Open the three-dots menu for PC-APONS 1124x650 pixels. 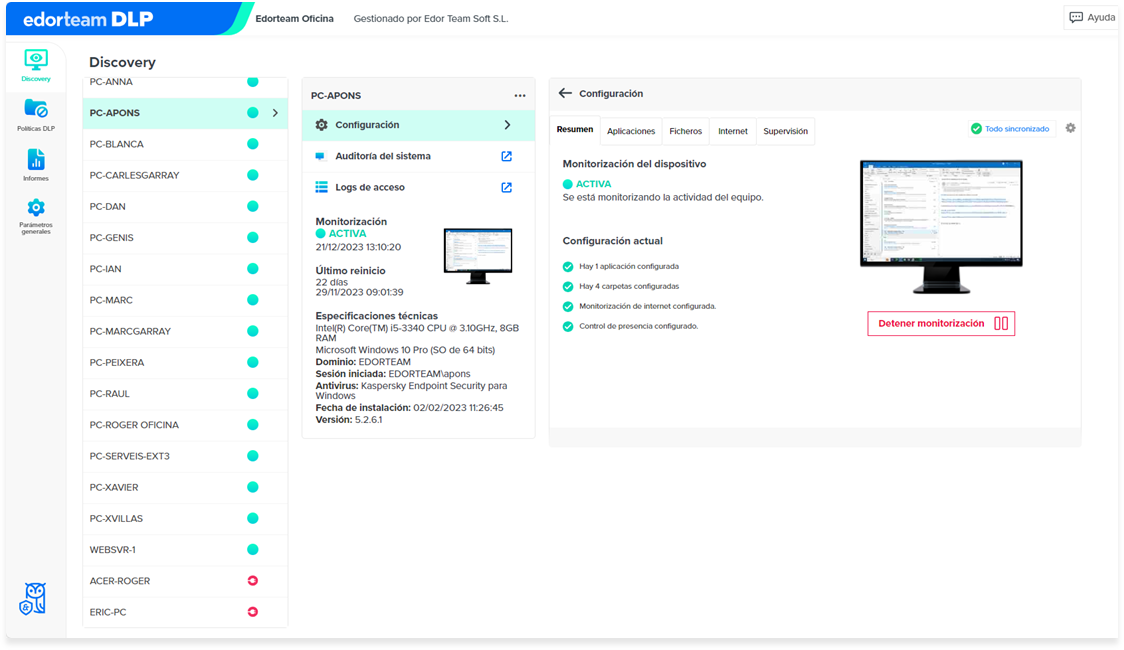pos(520,95)
